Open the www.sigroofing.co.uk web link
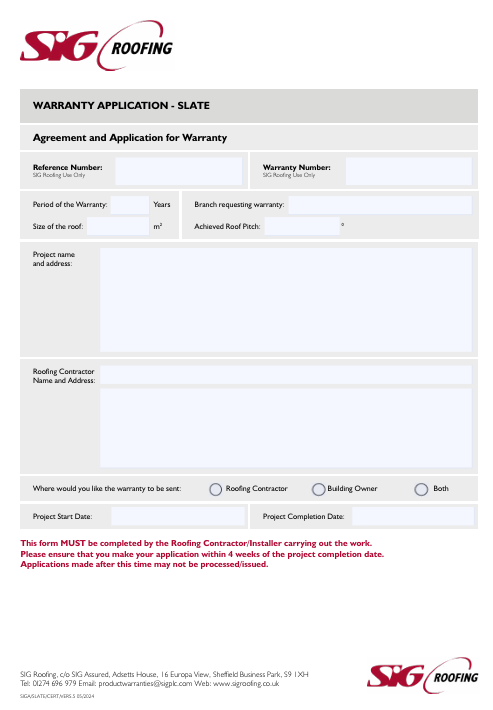Screen dimensions: 493x710 [x=246, y=683]
